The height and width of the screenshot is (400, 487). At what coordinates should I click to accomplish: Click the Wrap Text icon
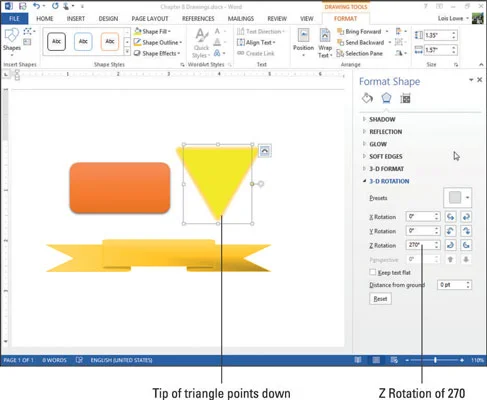pyautogui.click(x=325, y=43)
